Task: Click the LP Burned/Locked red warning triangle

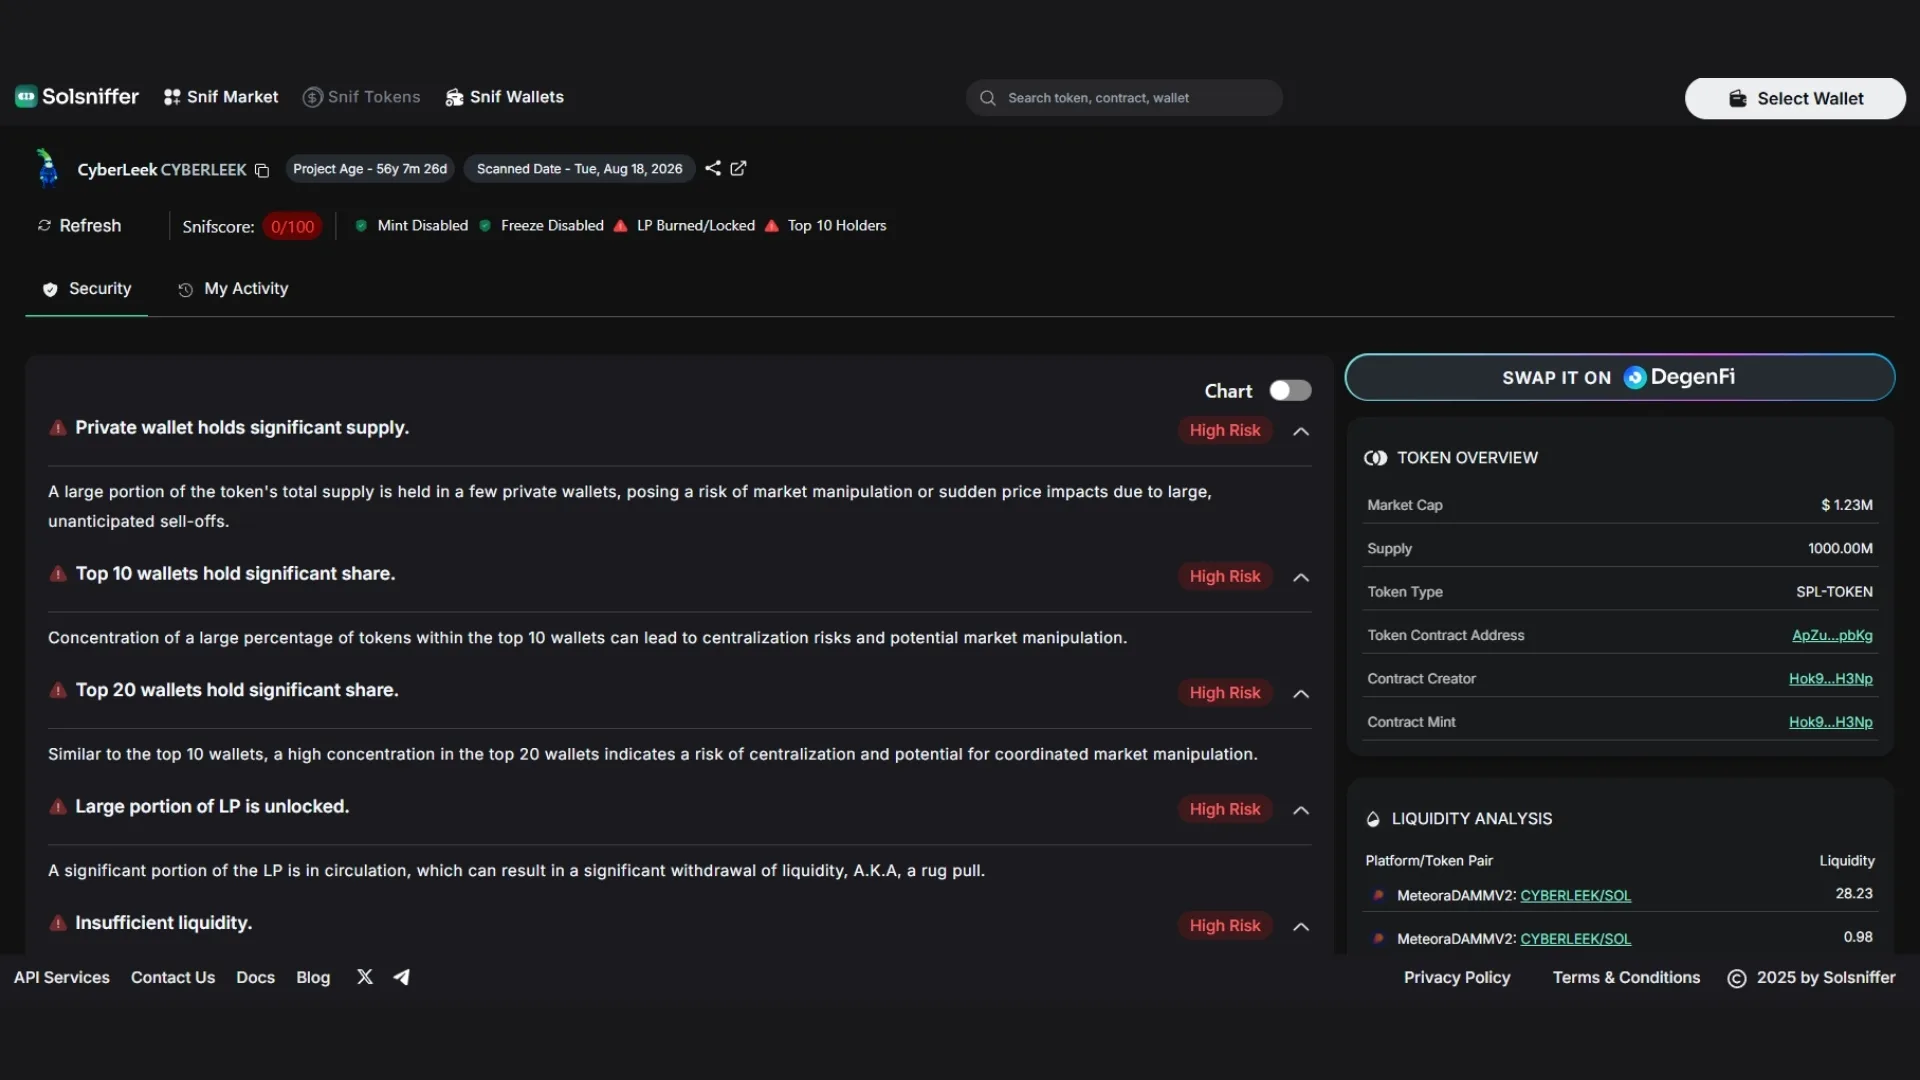Action: click(621, 226)
